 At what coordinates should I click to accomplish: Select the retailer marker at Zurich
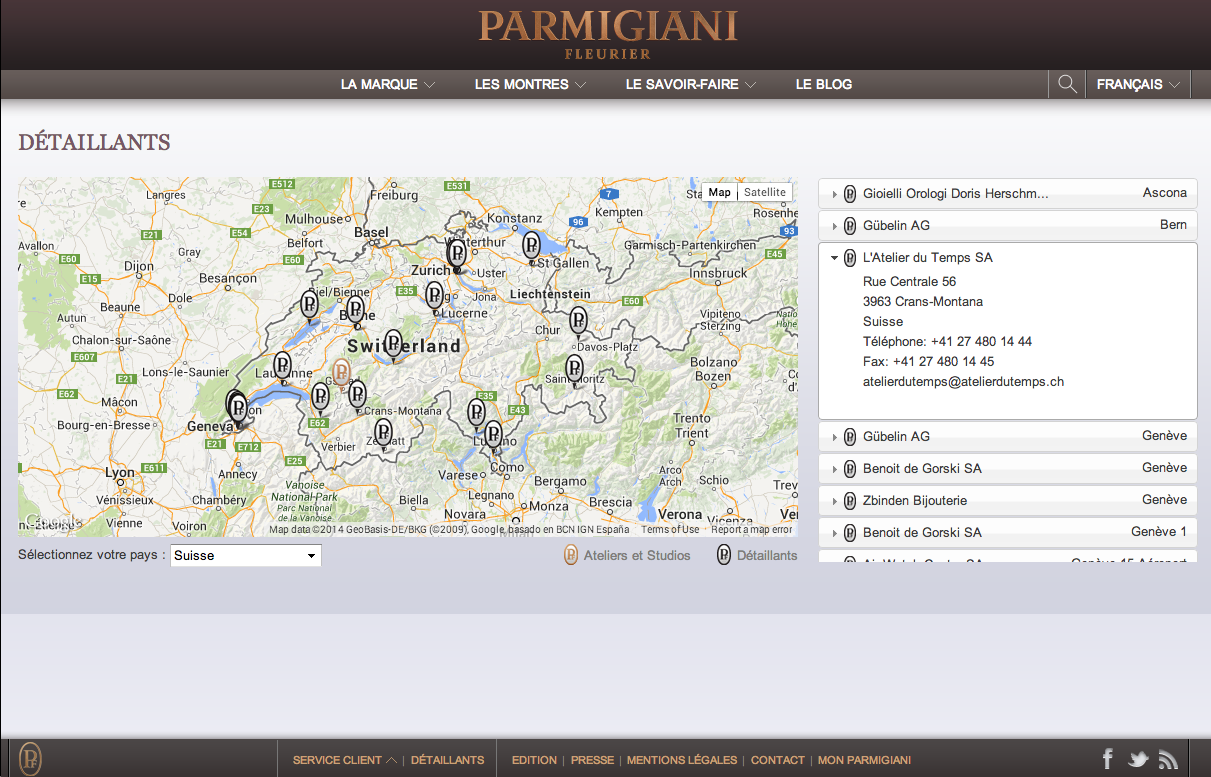click(457, 253)
